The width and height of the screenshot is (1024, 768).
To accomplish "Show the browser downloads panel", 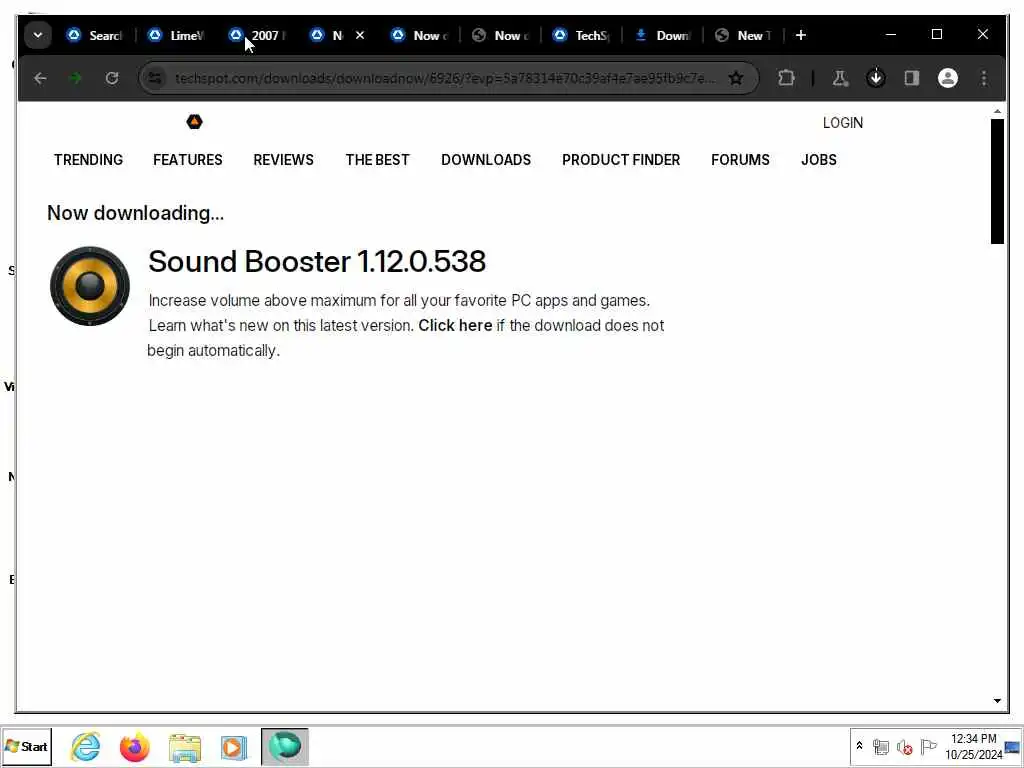I will (876, 78).
